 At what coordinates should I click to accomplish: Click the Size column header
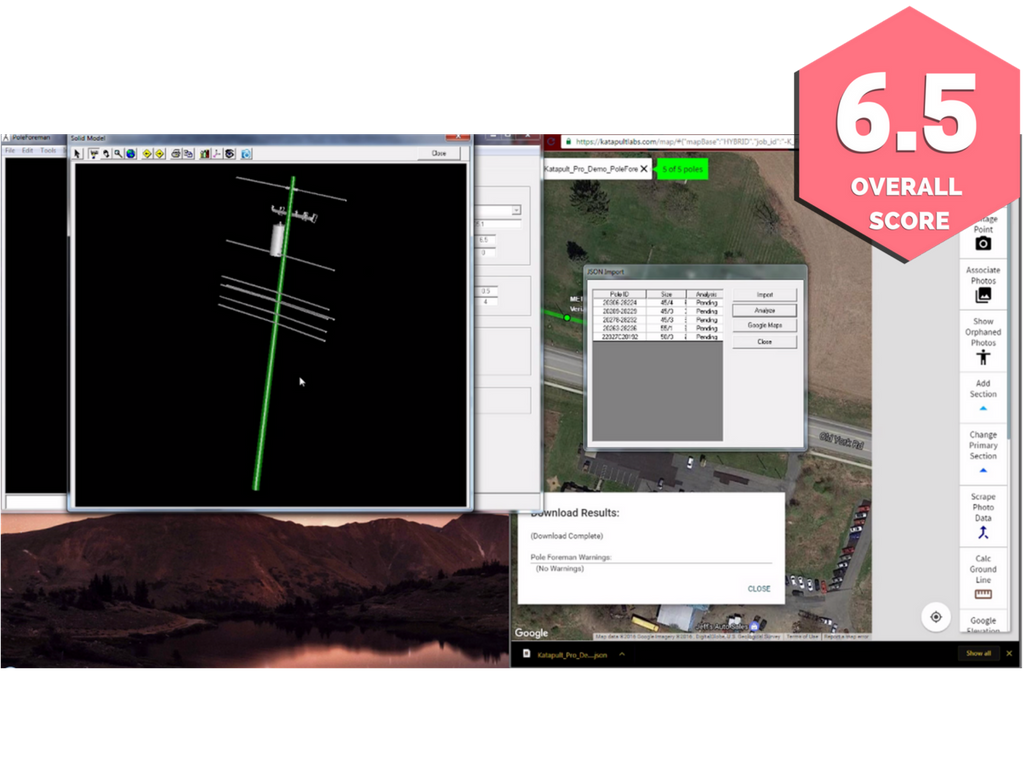(x=666, y=295)
